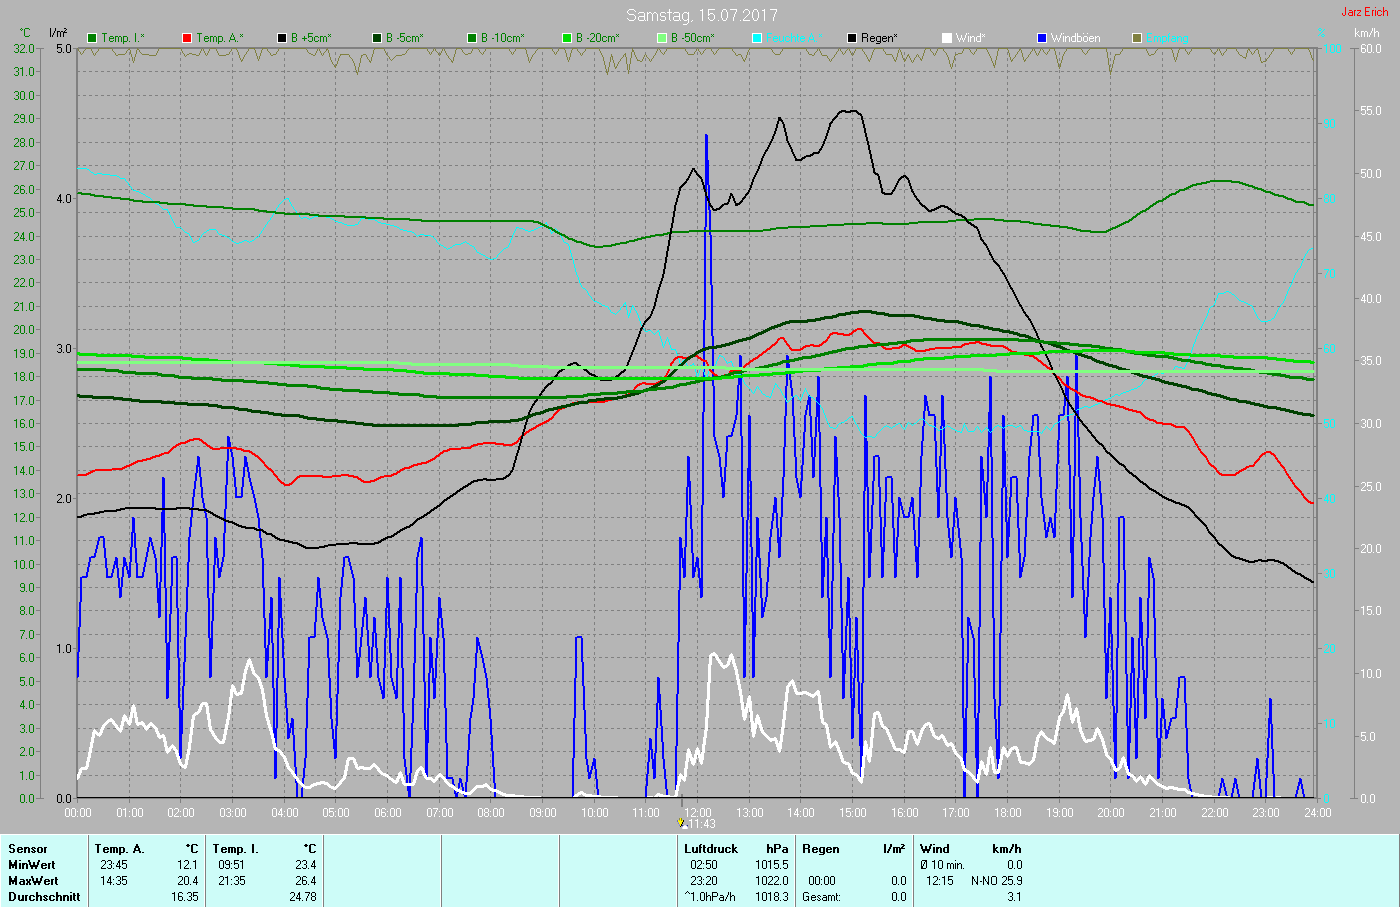Click the B -5cm legend square
The width and height of the screenshot is (1400, 907).
(x=377, y=38)
